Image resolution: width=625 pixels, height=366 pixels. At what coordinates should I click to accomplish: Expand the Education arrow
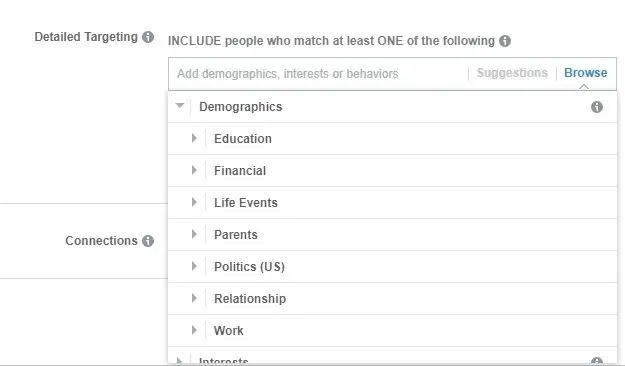pos(194,138)
